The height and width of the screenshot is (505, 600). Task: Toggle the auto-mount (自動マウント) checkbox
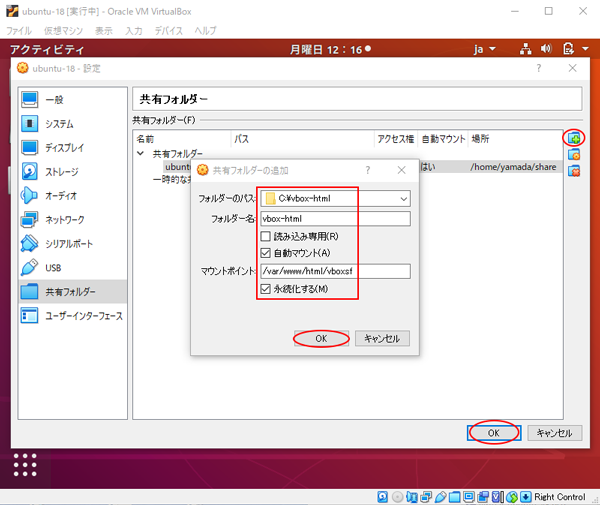click(266, 253)
